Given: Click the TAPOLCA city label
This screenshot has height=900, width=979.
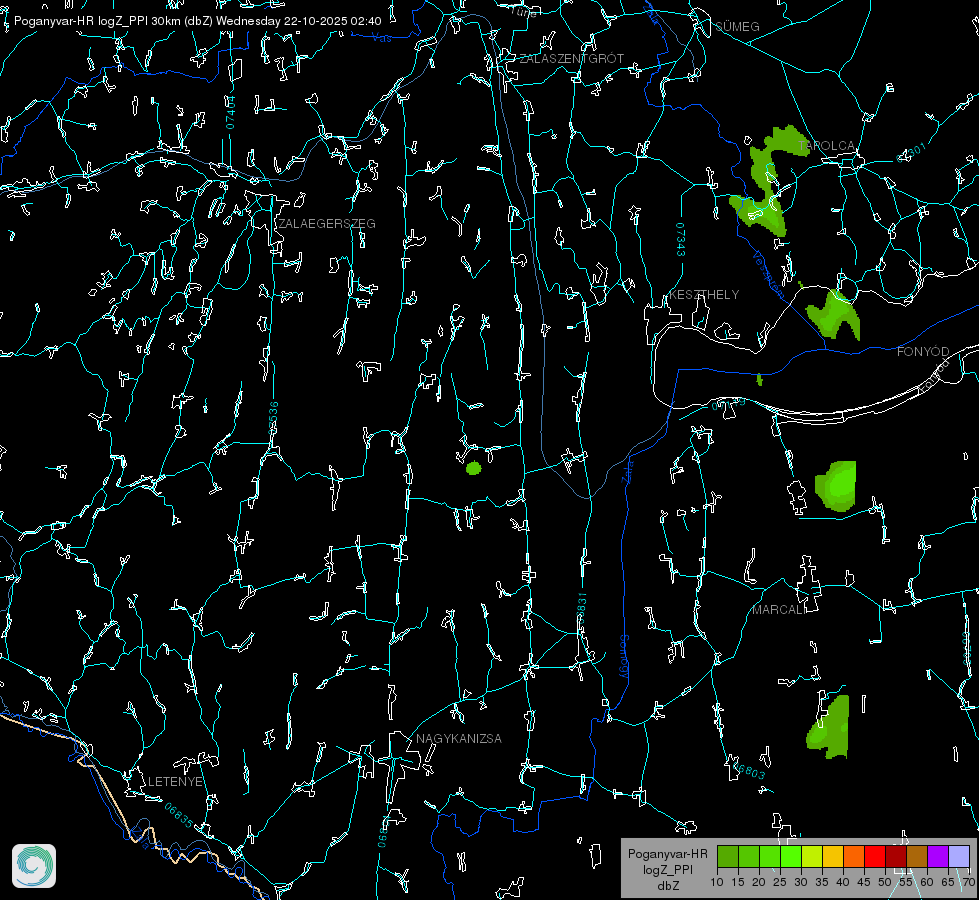Looking at the screenshot, I should tap(827, 146).
